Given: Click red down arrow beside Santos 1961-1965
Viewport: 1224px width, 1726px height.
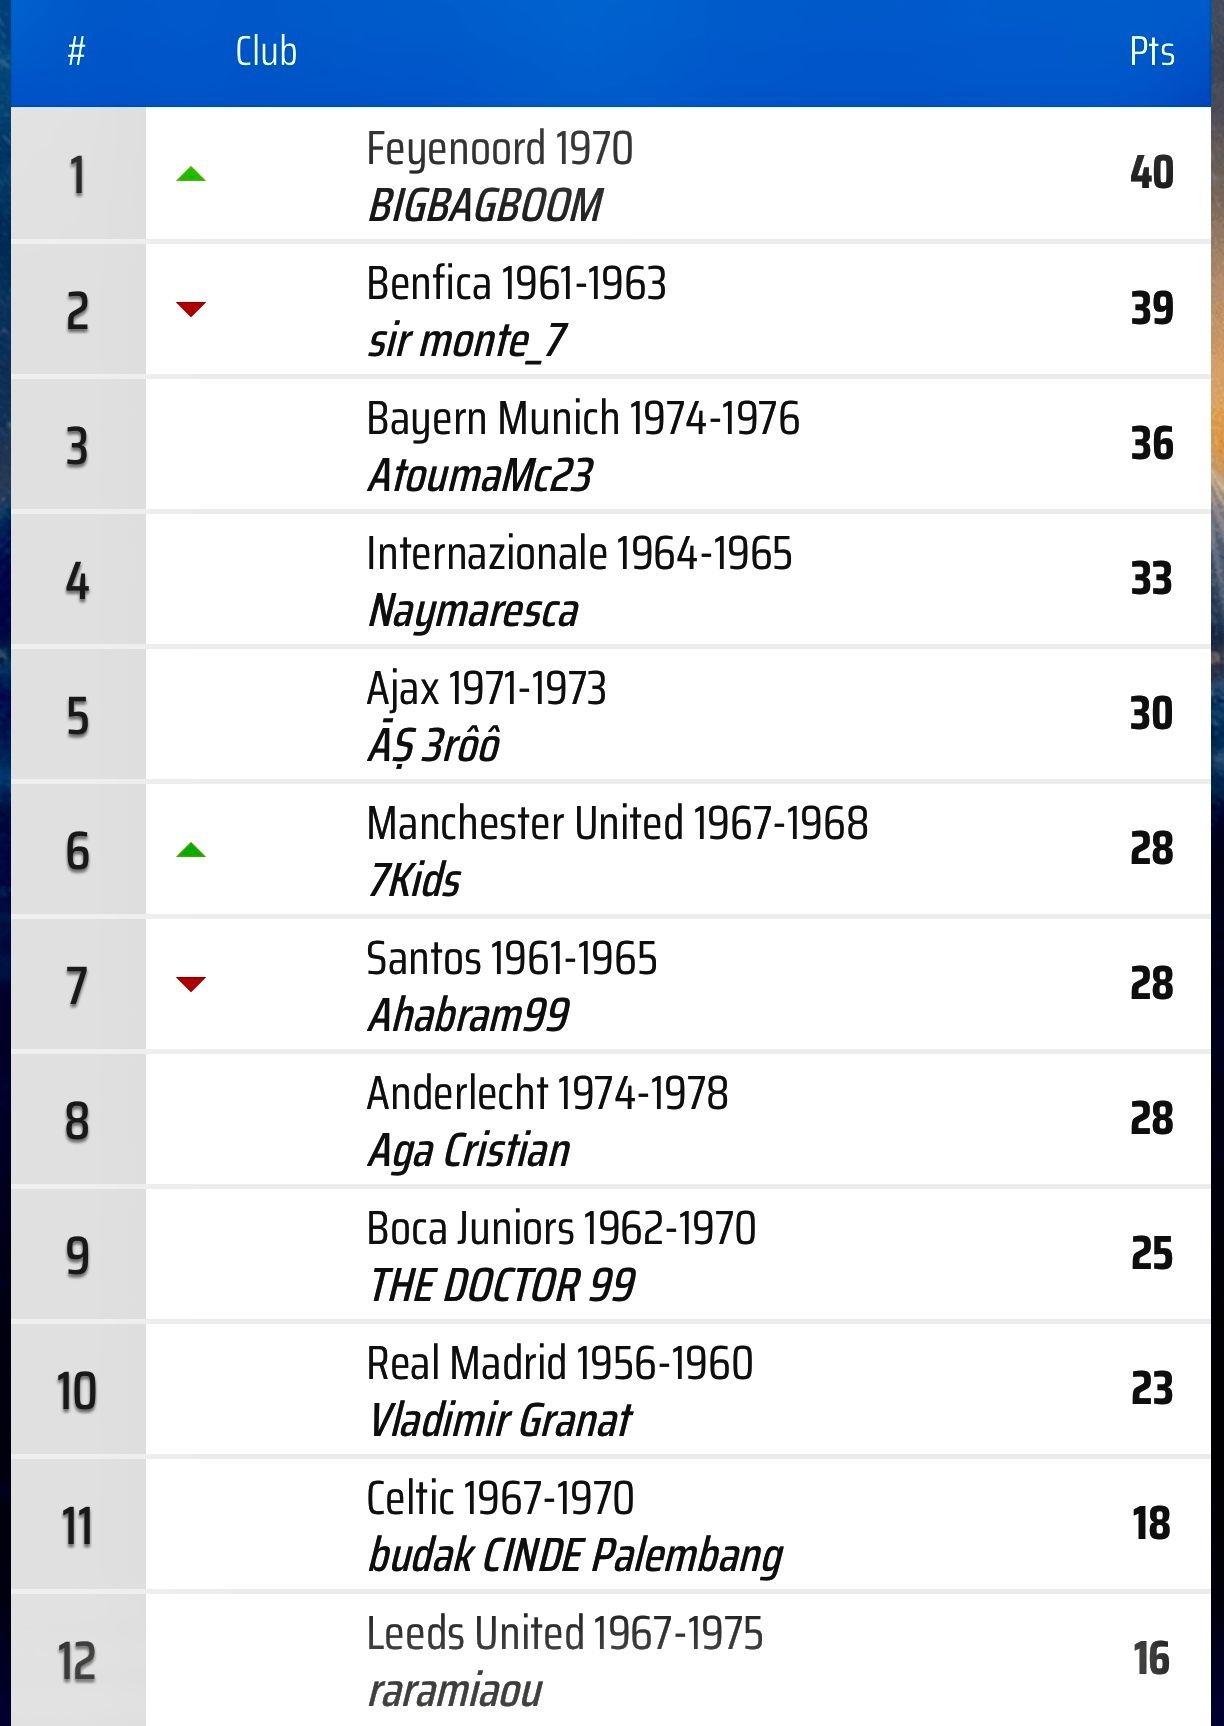Looking at the screenshot, I should [x=190, y=984].
